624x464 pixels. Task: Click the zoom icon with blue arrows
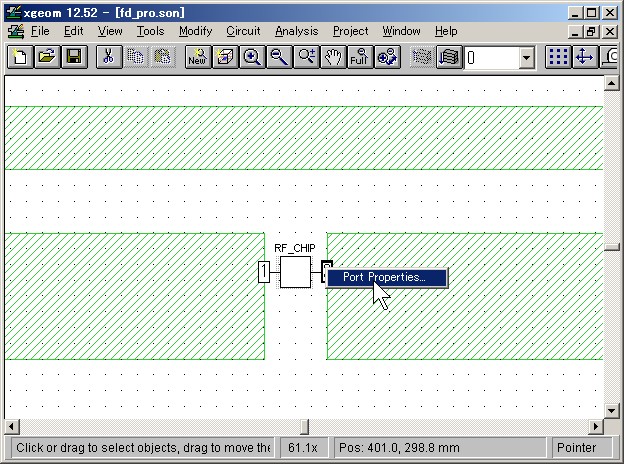click(x=388, y=57)
